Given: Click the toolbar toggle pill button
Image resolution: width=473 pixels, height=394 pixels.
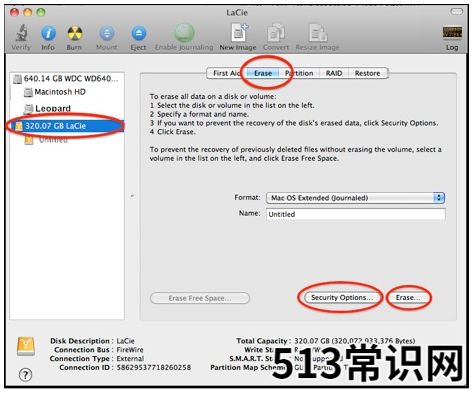Looking at the screenshot, I should [x=456, y=12].
